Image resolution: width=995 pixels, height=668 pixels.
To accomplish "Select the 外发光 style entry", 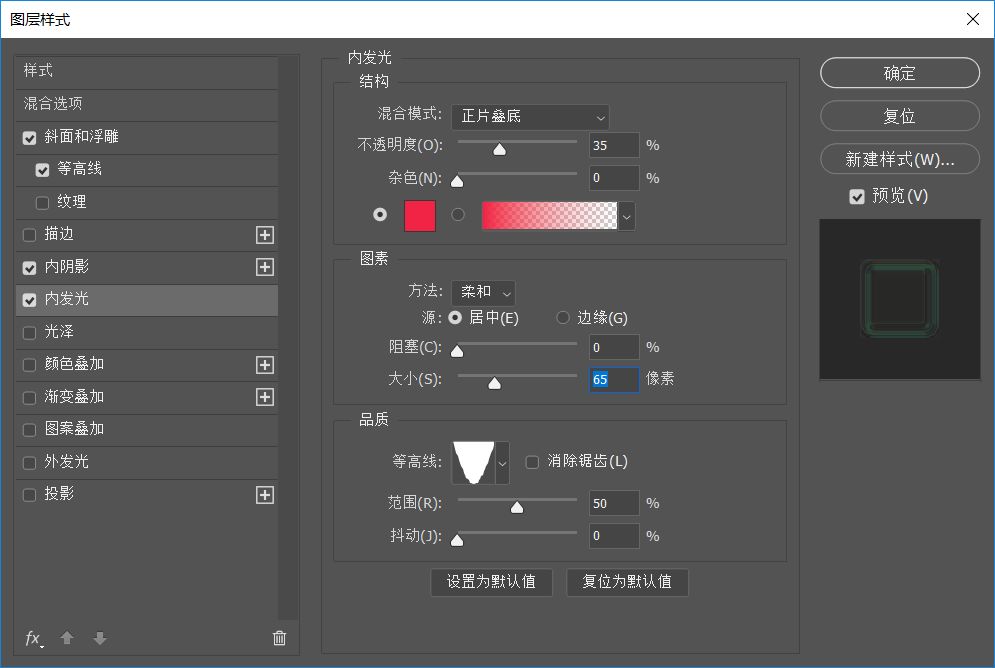I will [67, 462].
